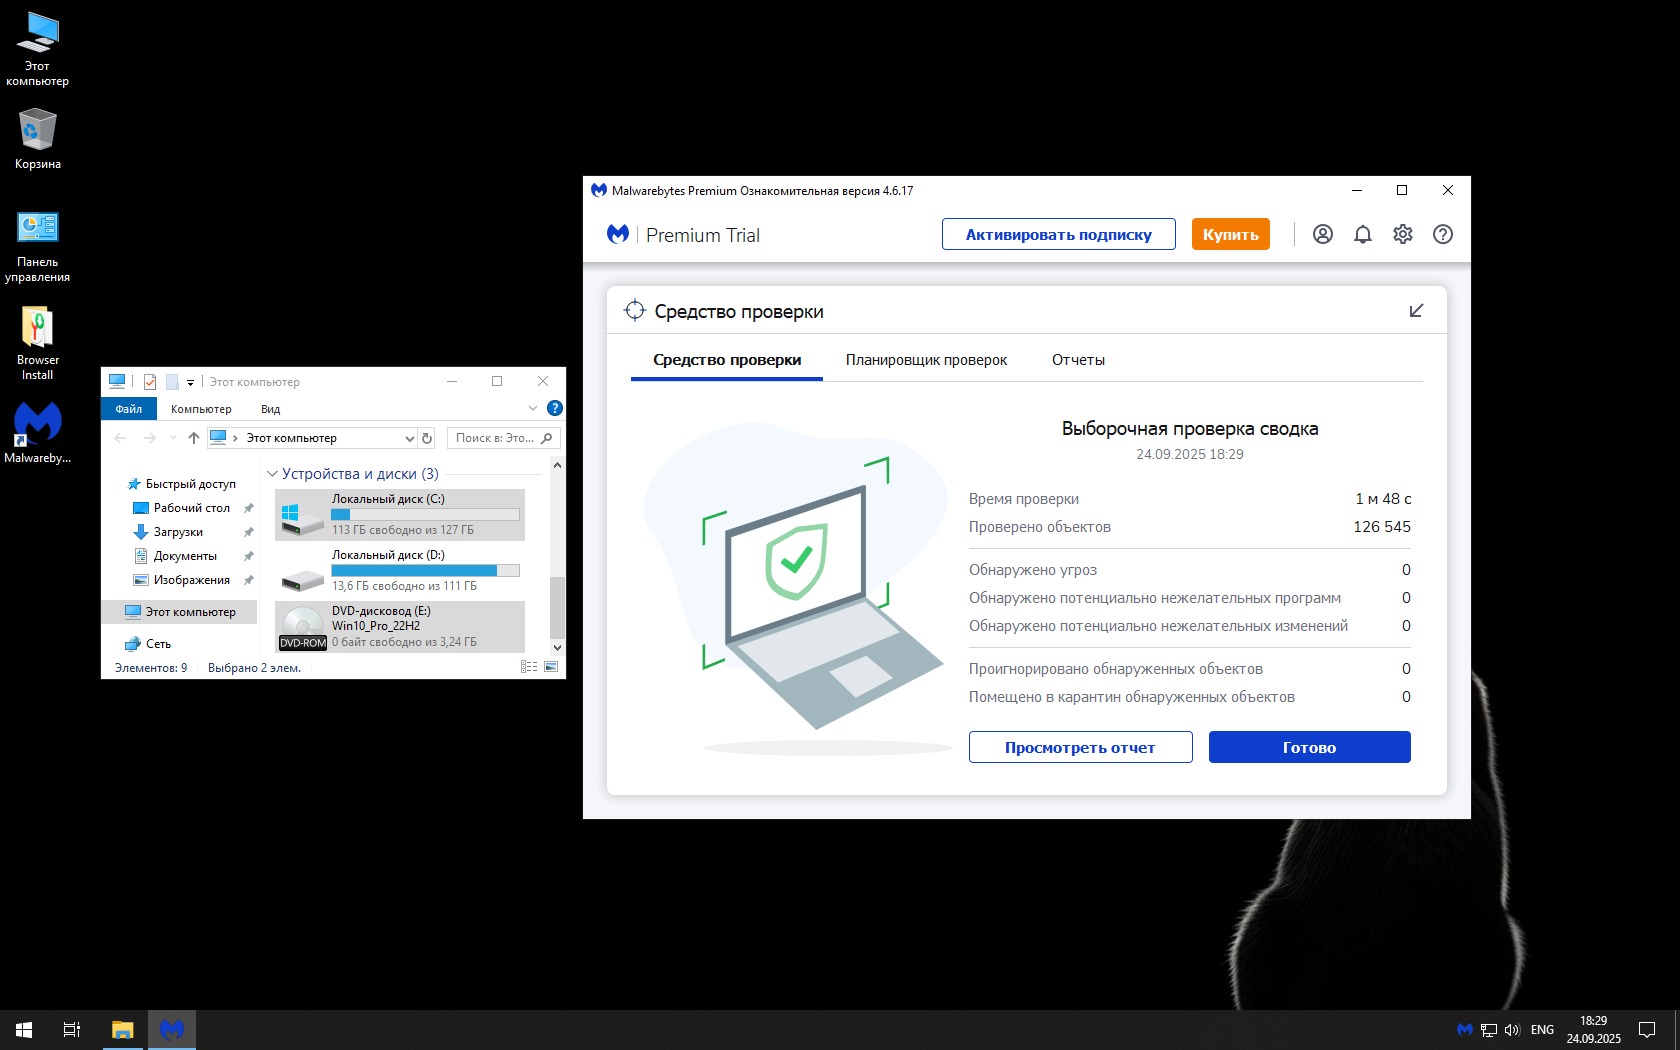This screenshot has width=1680, height=1050.
Task: Click the Explorer Properties quick access icon
Action: tap(150, 381)
